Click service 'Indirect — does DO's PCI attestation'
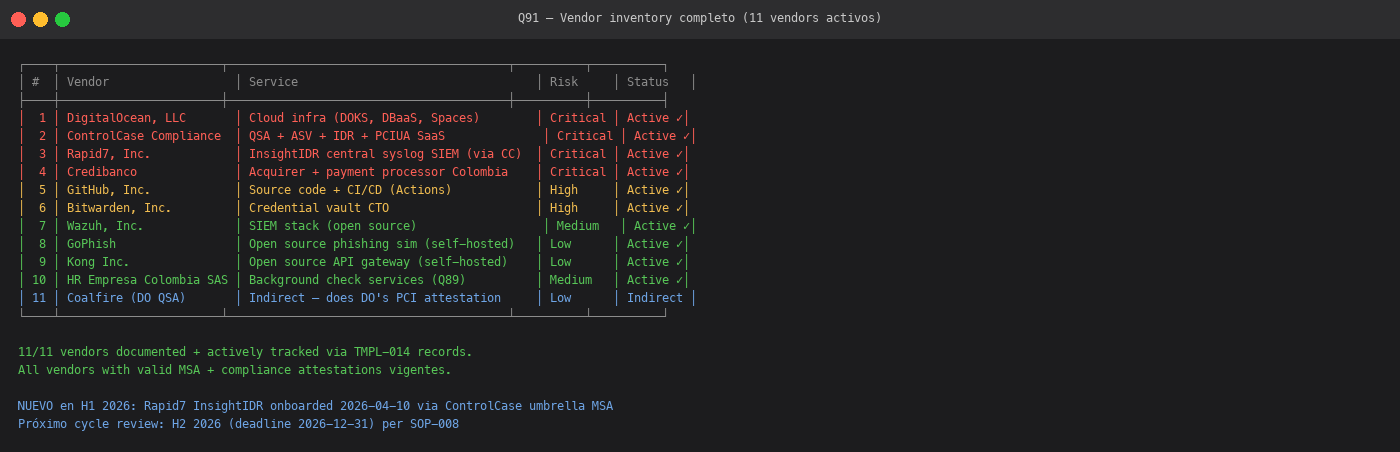The height and width of the screenshot is (452, 1400). point(375,298)
